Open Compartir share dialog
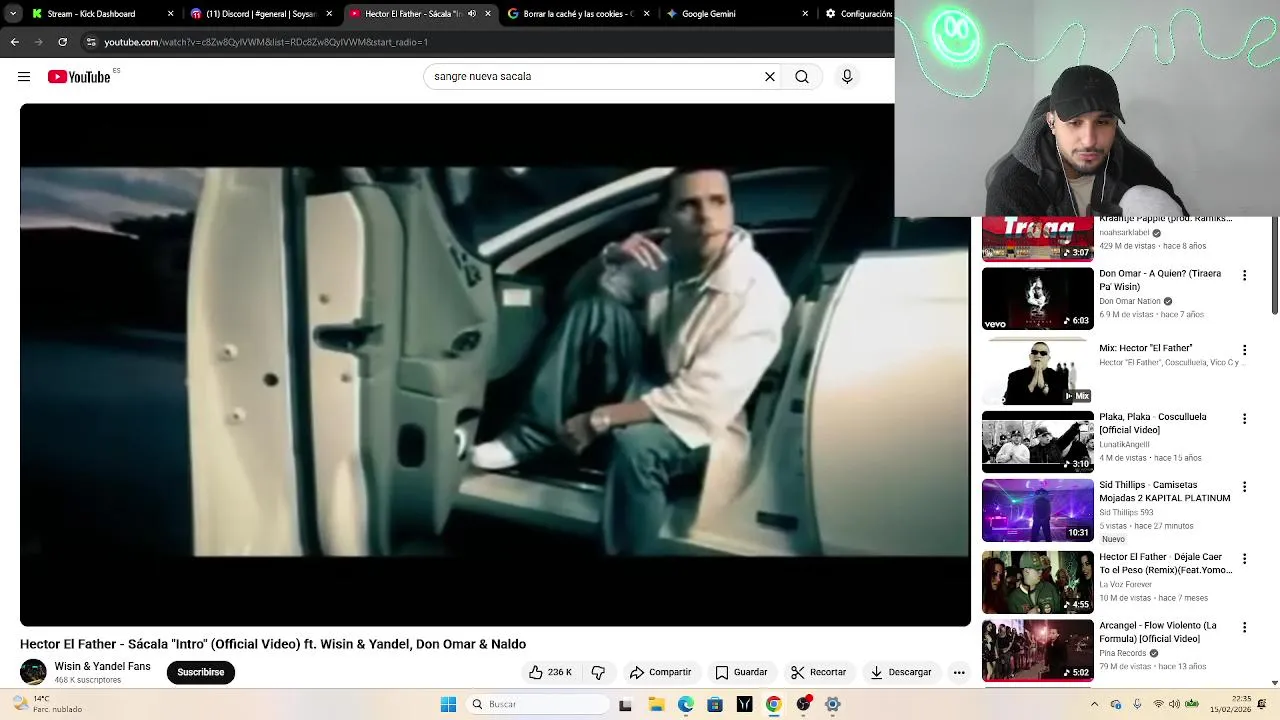 [660, 672]
